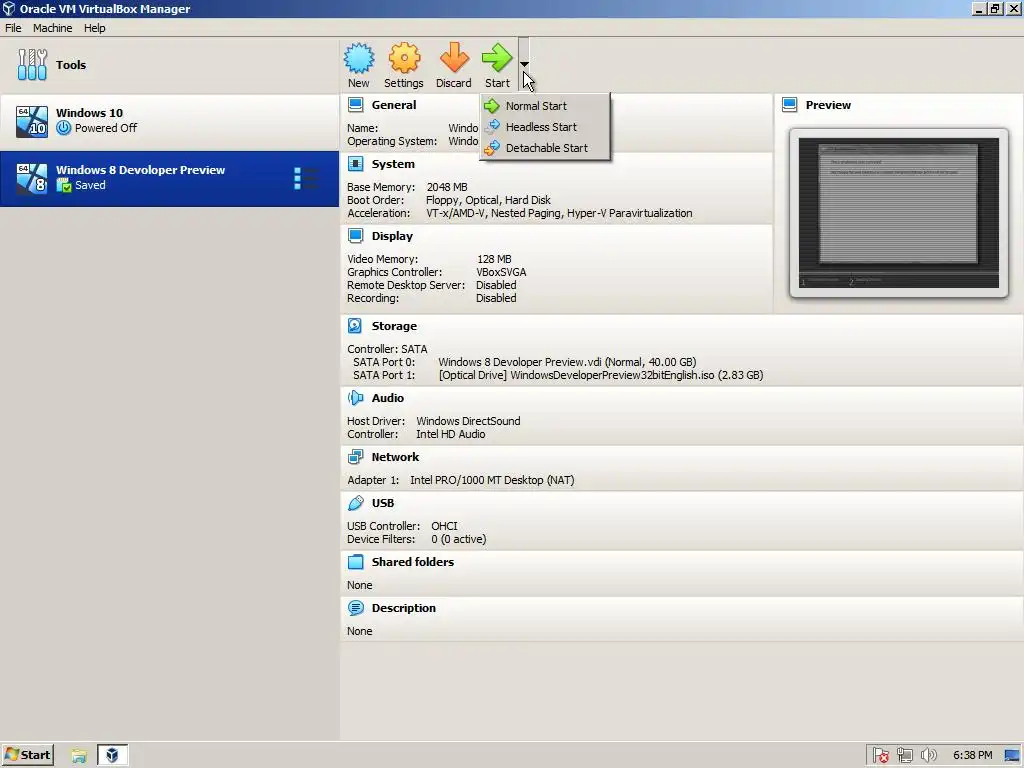This screenshot has width=1024, height=768.
Task: Open the Shared folders header link
Action: 413,562
